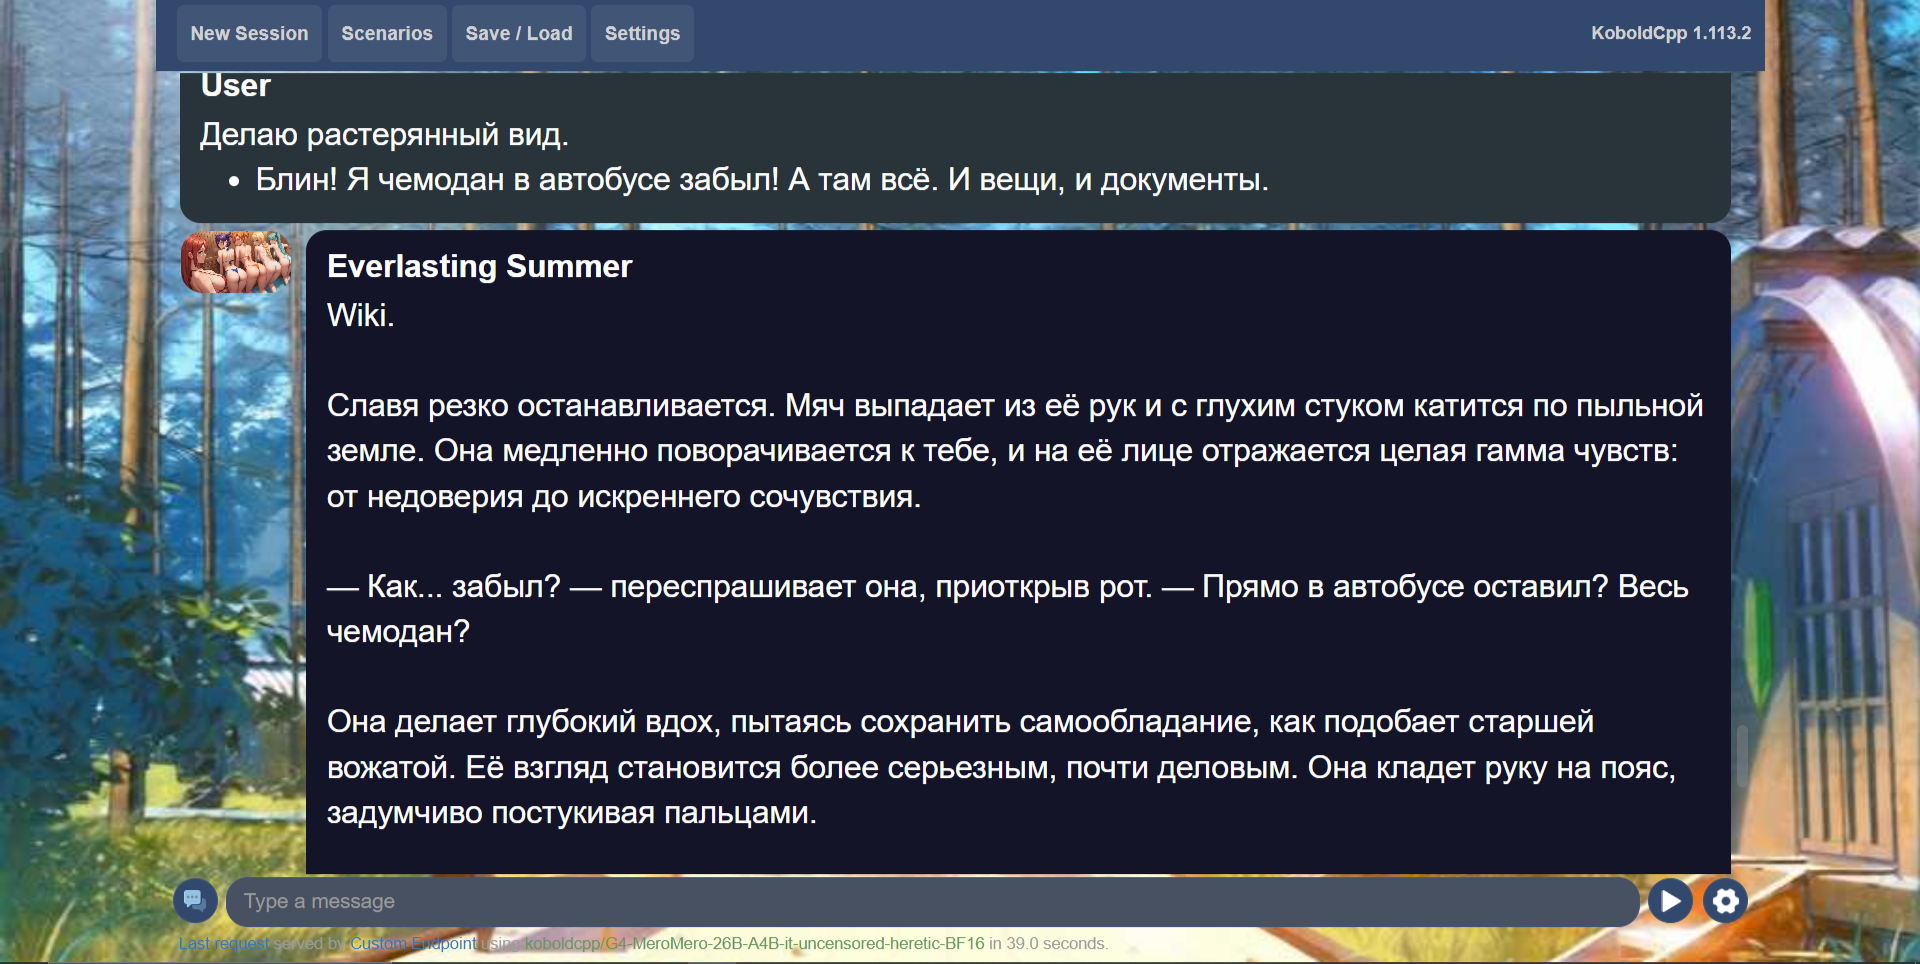Click the koboldcpp/G4-MeroMero model name link
Viewport: 1920px width, 964px height.
tap(755, 943)
